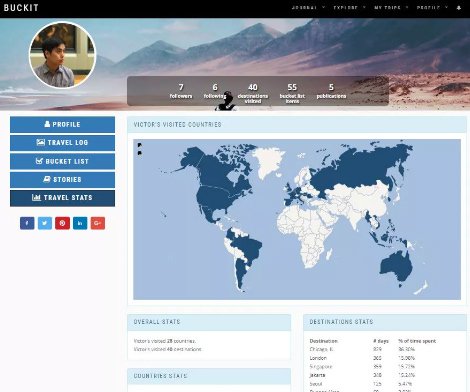Zoom in on the visited countries map
470x392 pixels.
(x=140, y=145)
